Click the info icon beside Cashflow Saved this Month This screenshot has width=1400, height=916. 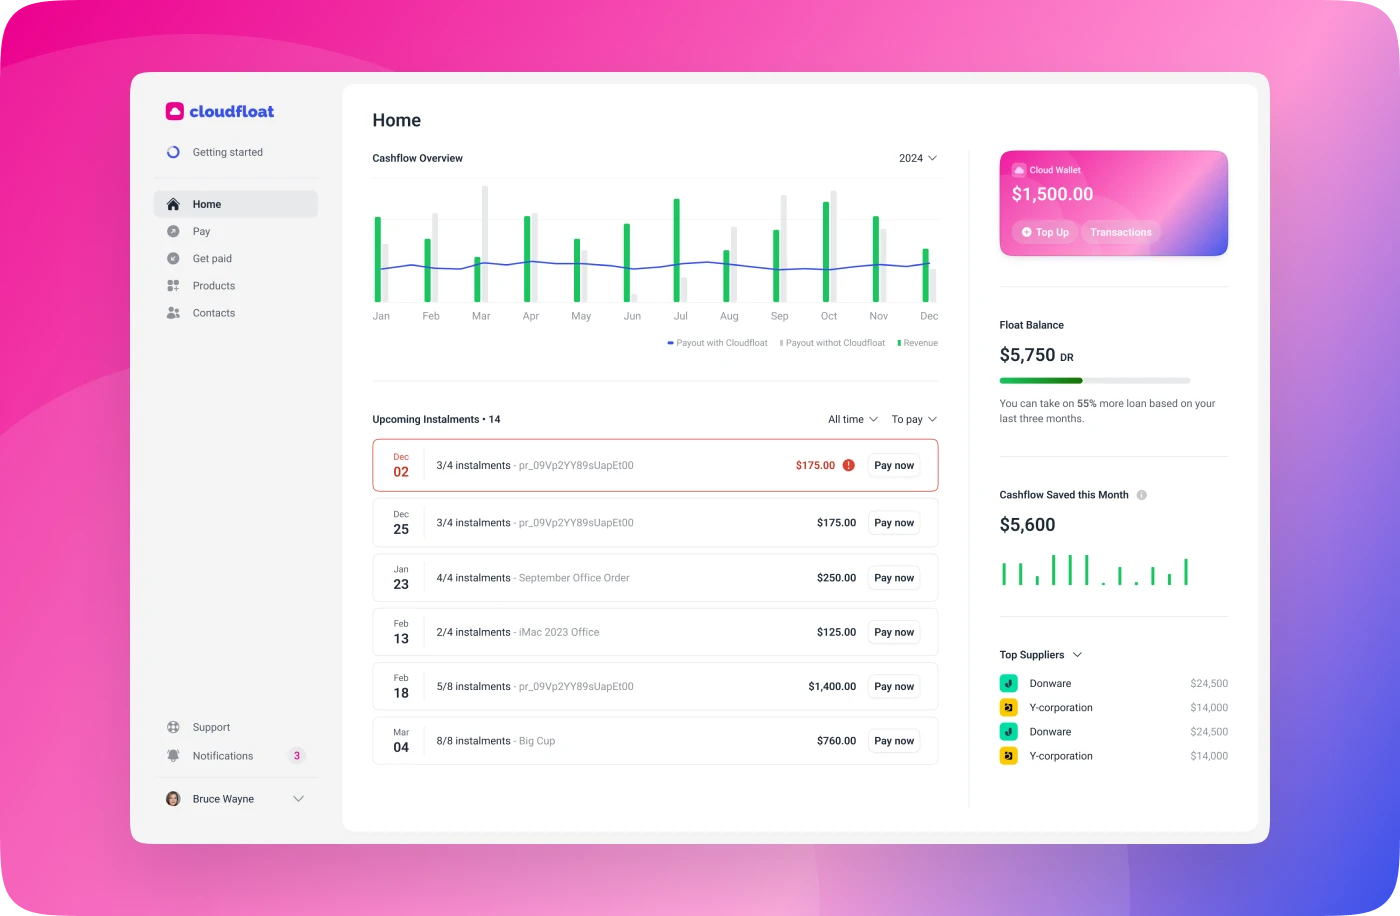pos(1141,494)
